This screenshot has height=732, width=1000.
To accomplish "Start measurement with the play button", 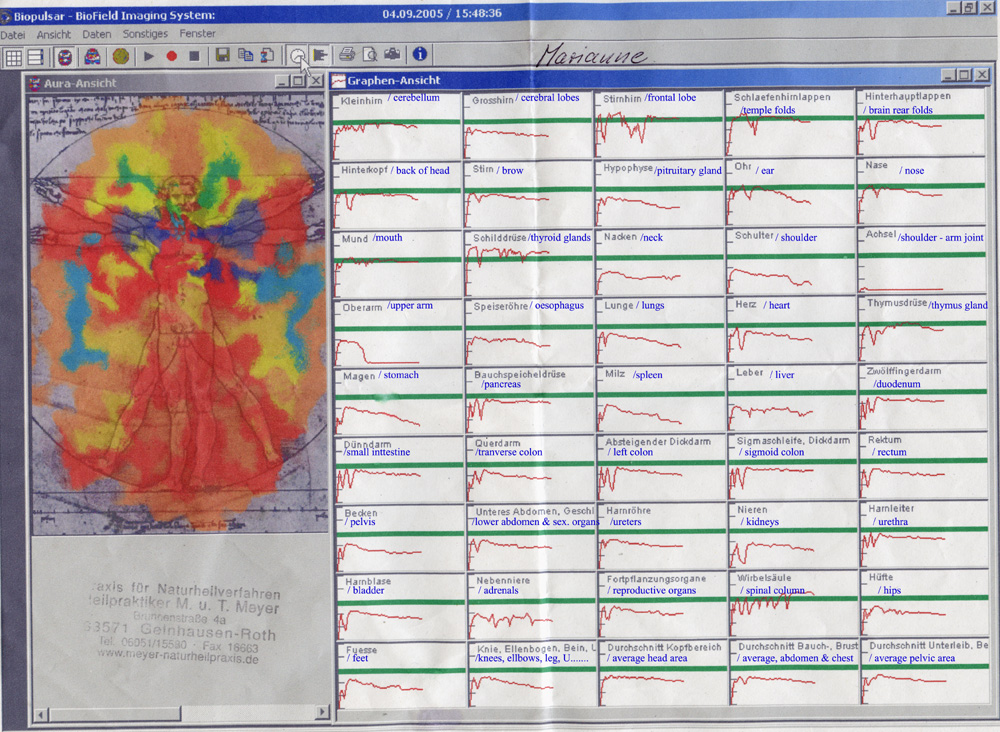I will tap(149, 56).
